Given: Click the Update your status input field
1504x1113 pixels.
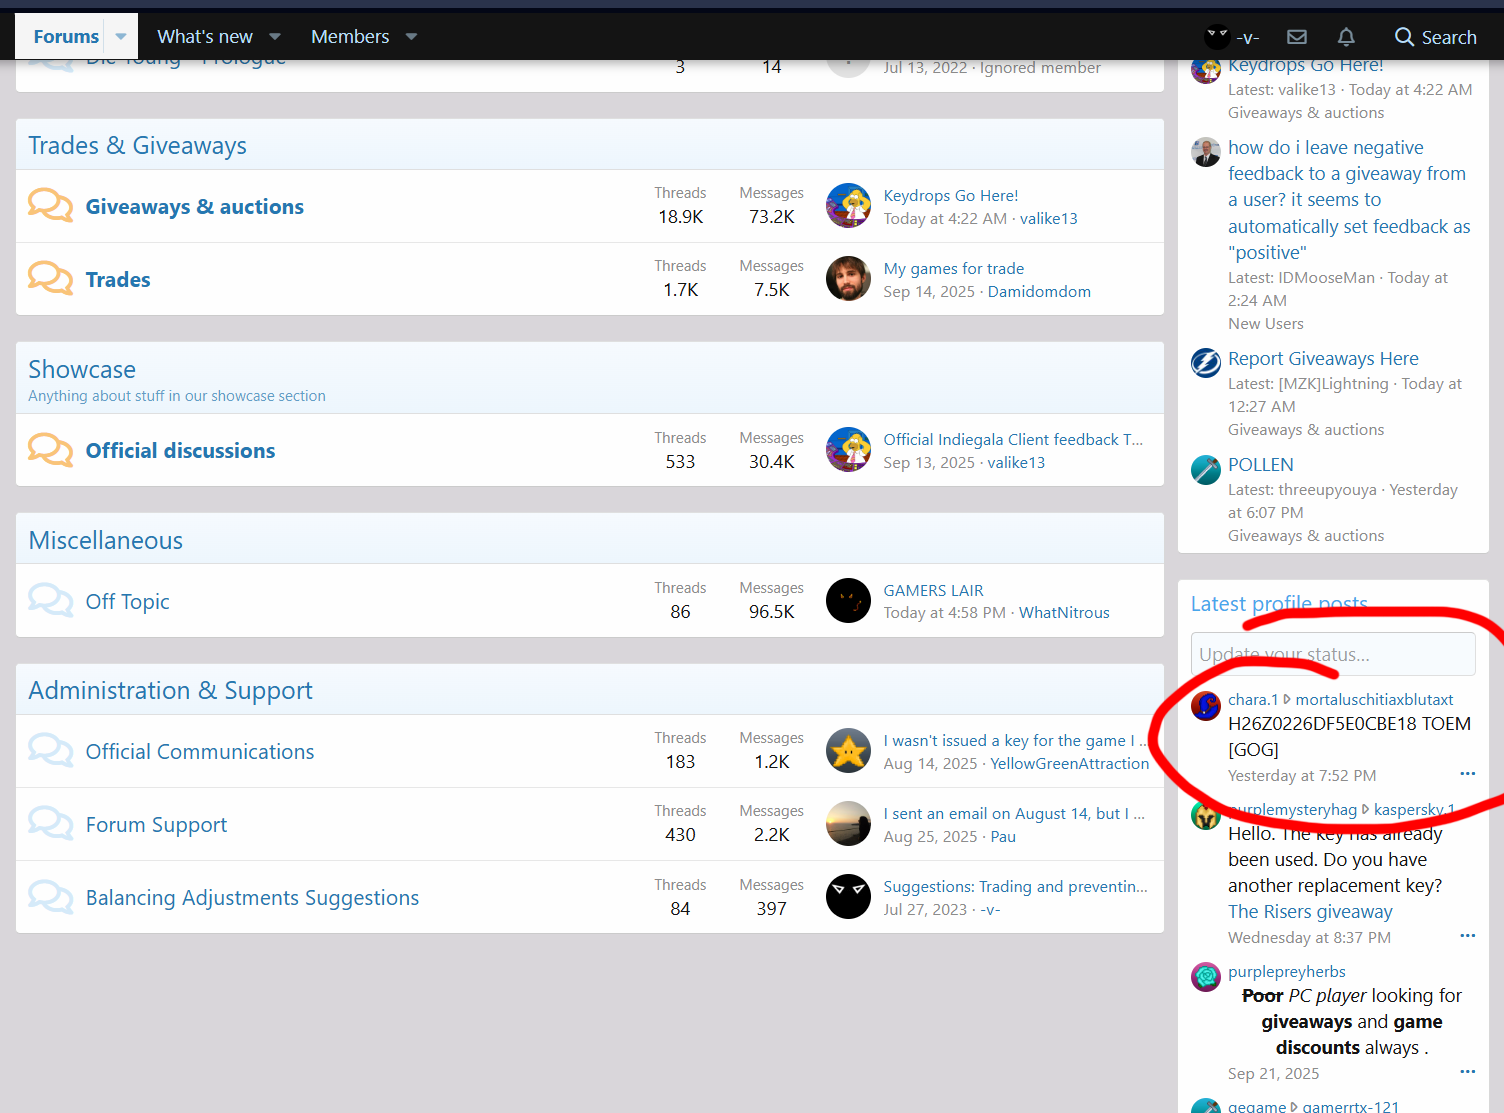Looking at the screenshot, I should 1333,654.
